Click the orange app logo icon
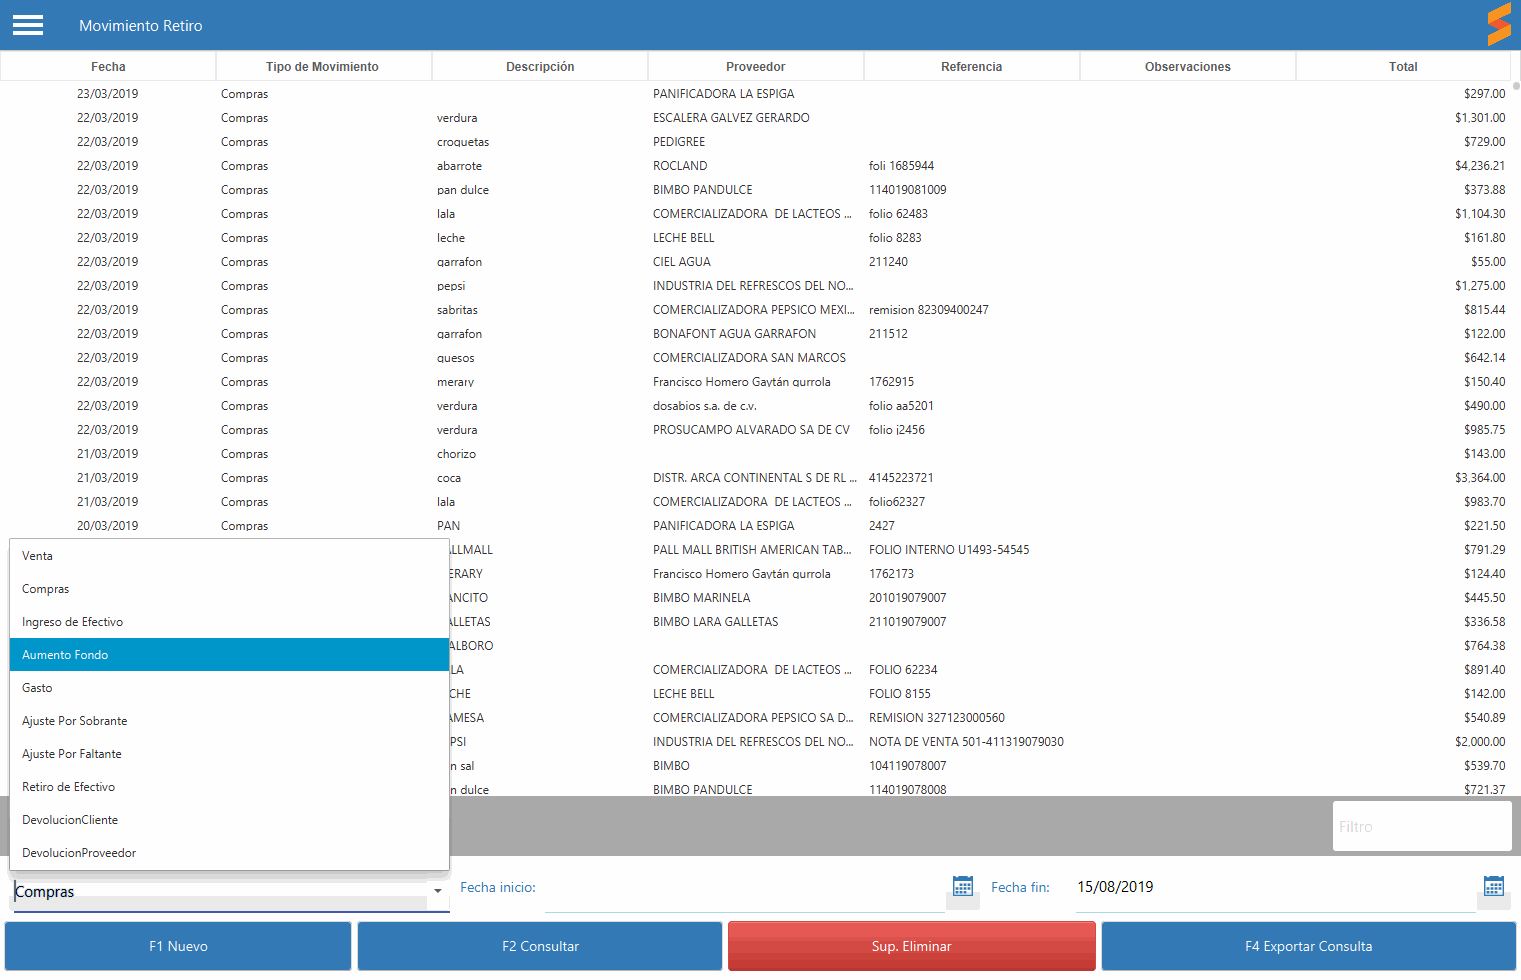The image size is (1521, 980). (x=1498, y=25)
